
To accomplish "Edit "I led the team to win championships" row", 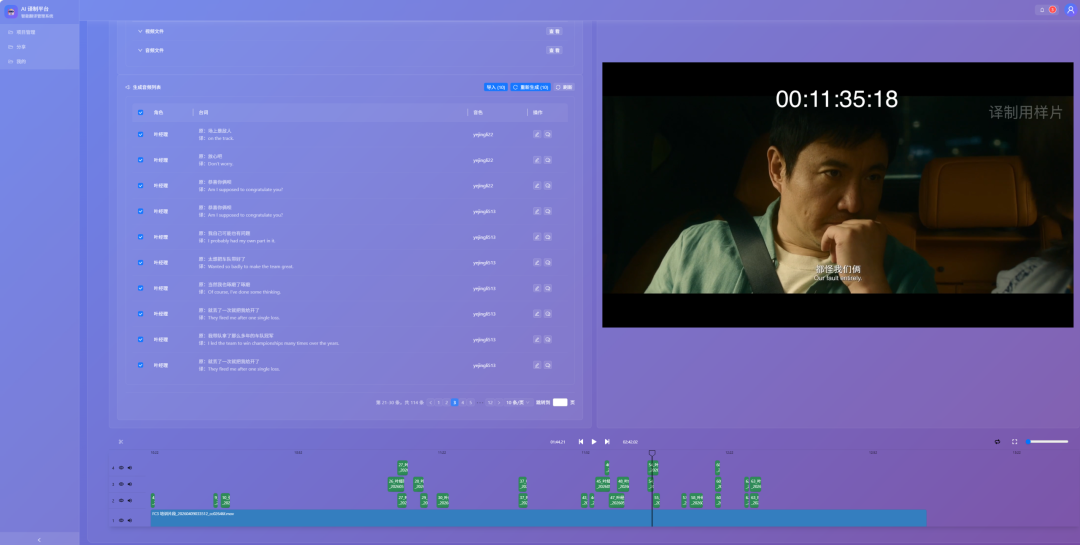I will tap(537, 340).
